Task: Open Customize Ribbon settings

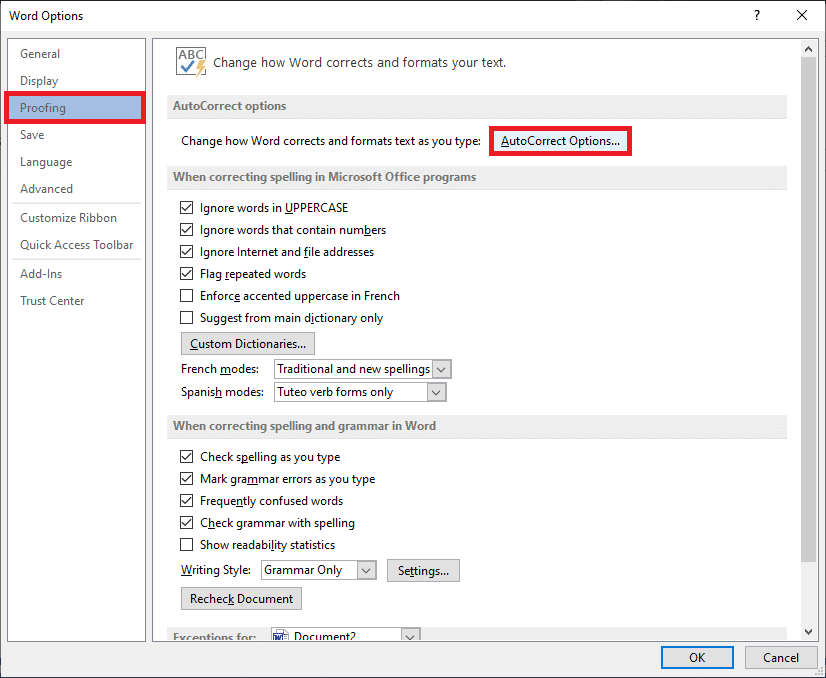Action: click(76, 218)
